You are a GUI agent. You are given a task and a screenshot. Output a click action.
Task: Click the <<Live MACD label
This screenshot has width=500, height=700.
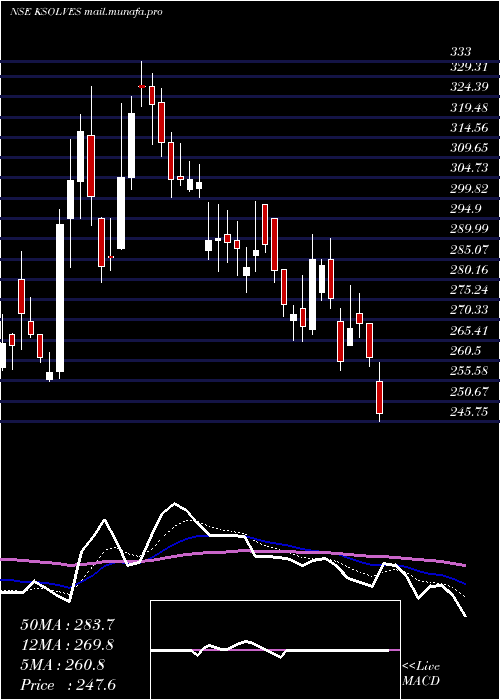tap(421, 674)
